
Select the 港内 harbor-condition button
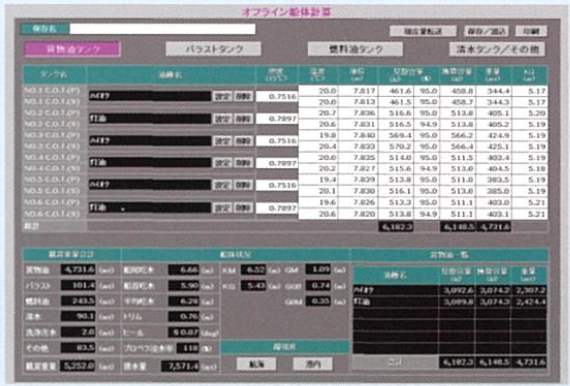pyautogui.click(x=313, y=364)
